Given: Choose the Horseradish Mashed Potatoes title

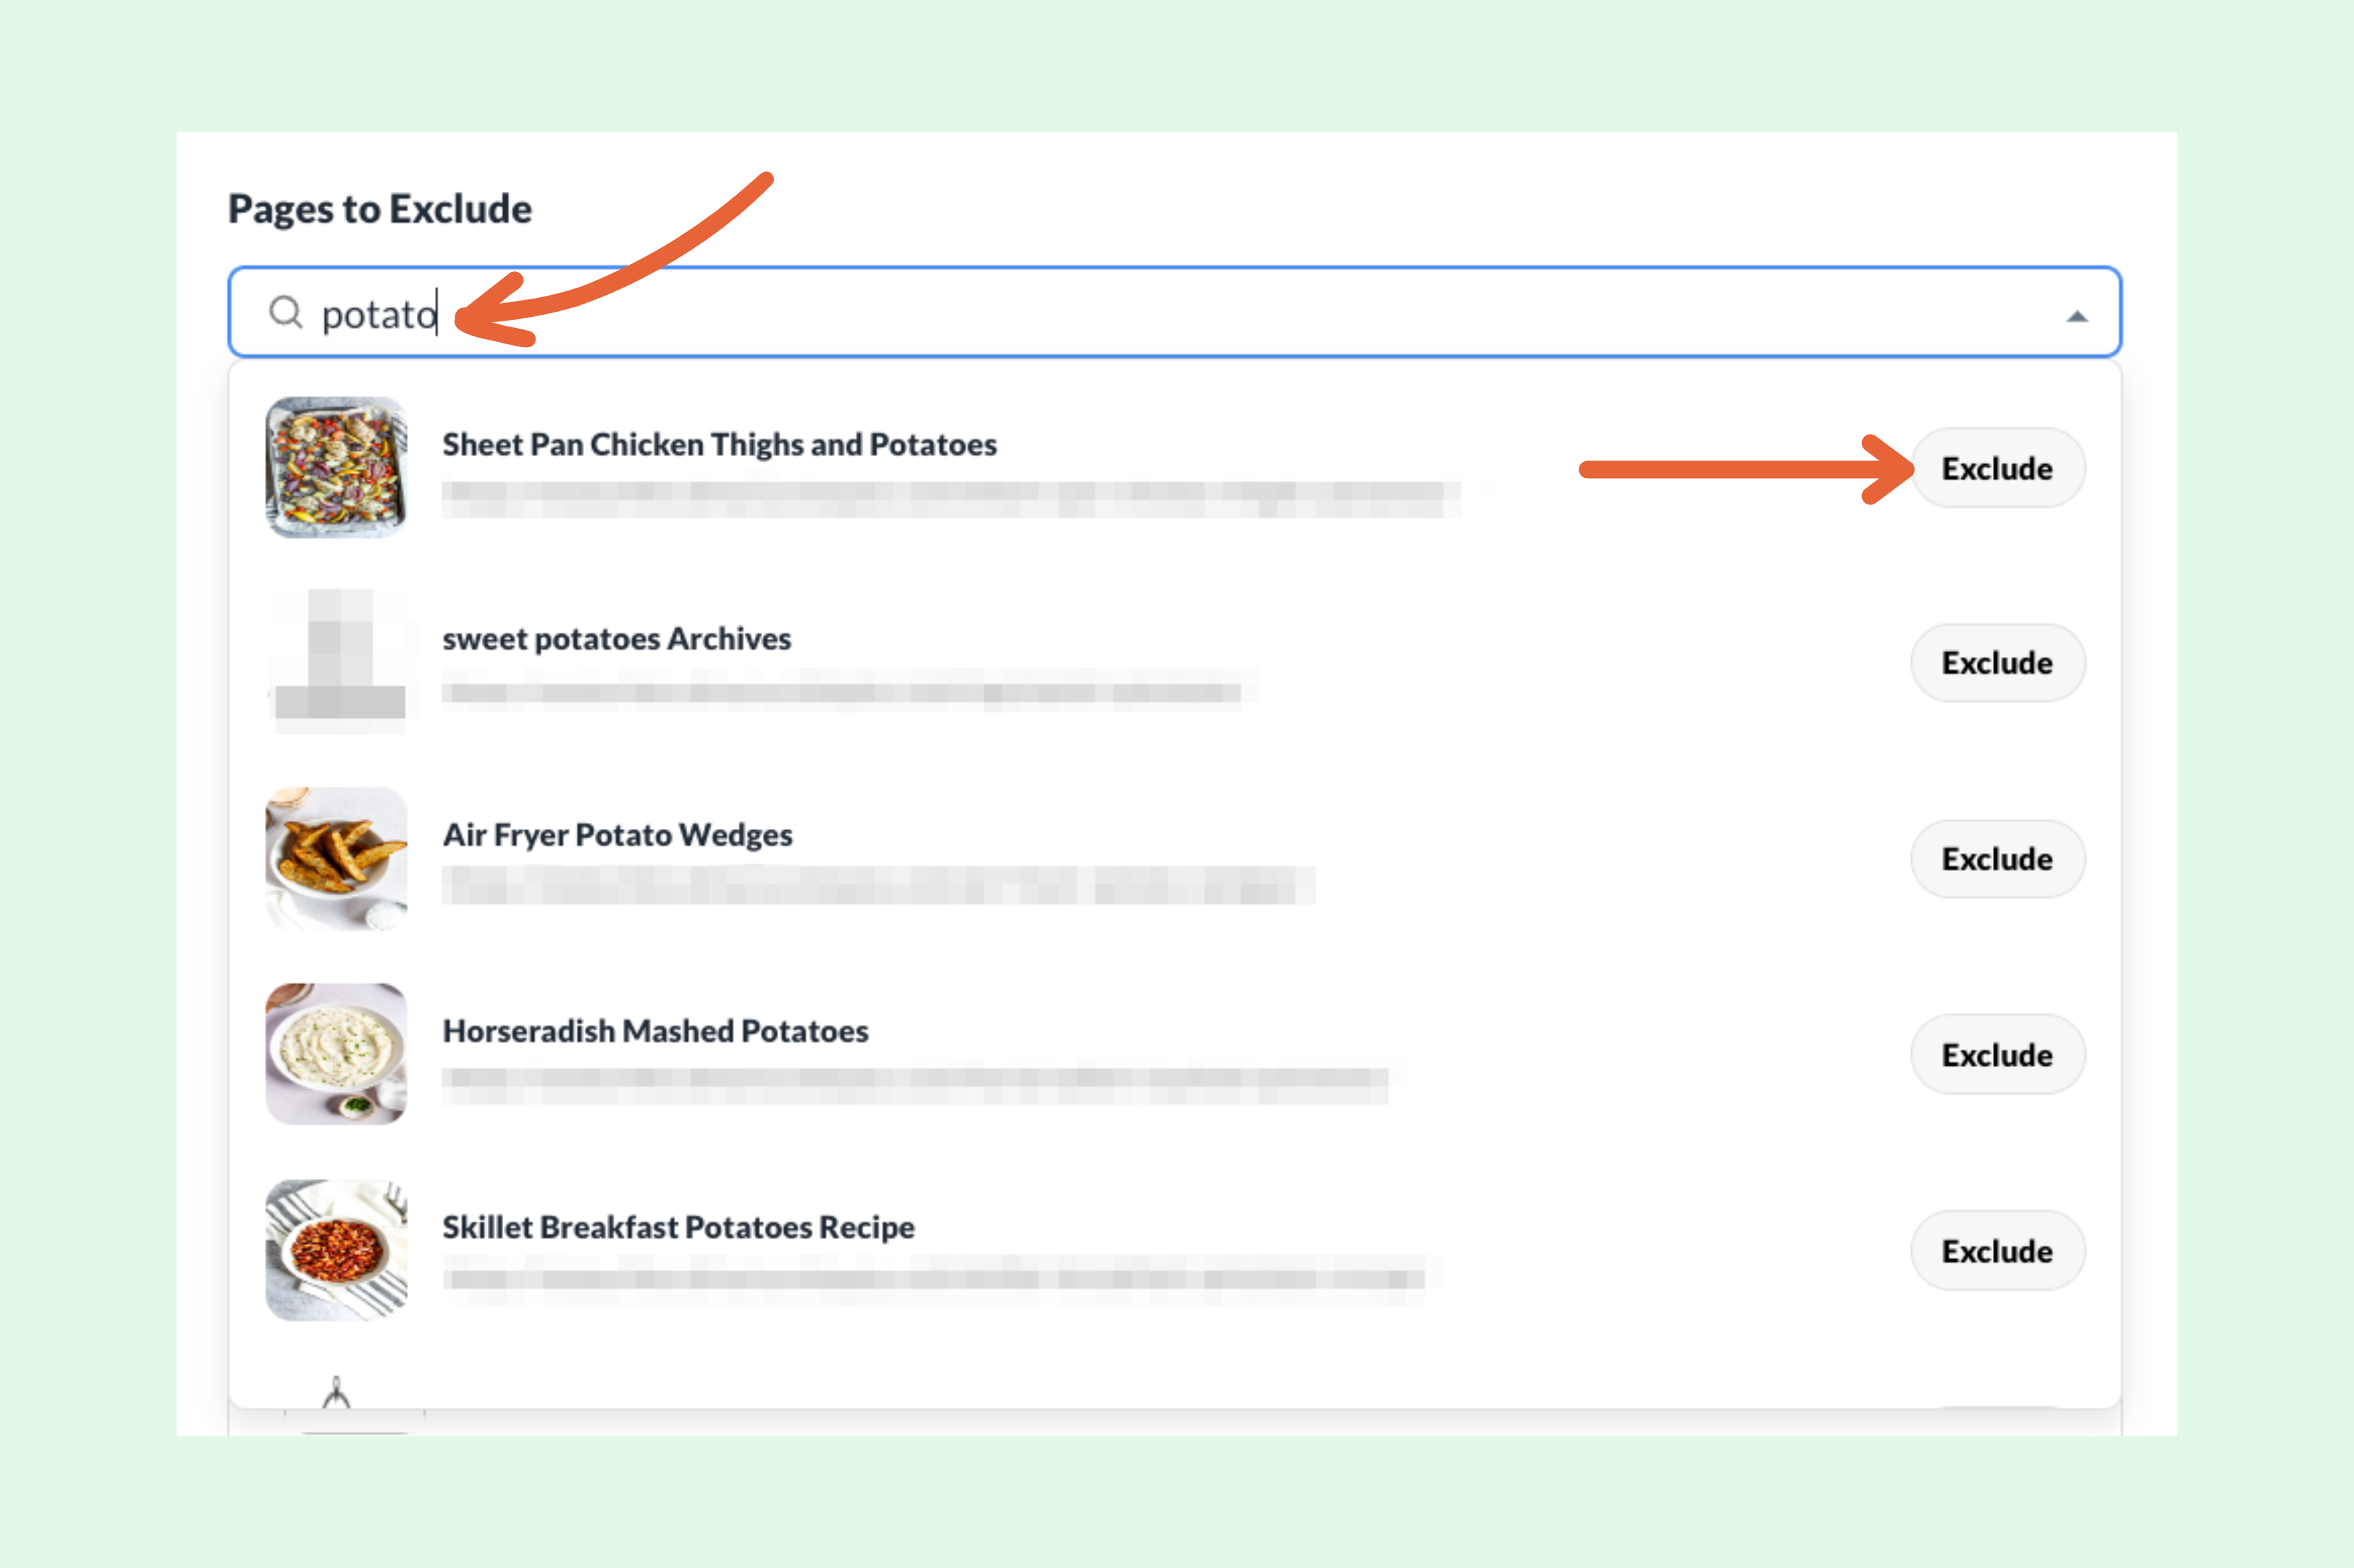Looking at the screenshot, I should click(x=656, y=1030).
